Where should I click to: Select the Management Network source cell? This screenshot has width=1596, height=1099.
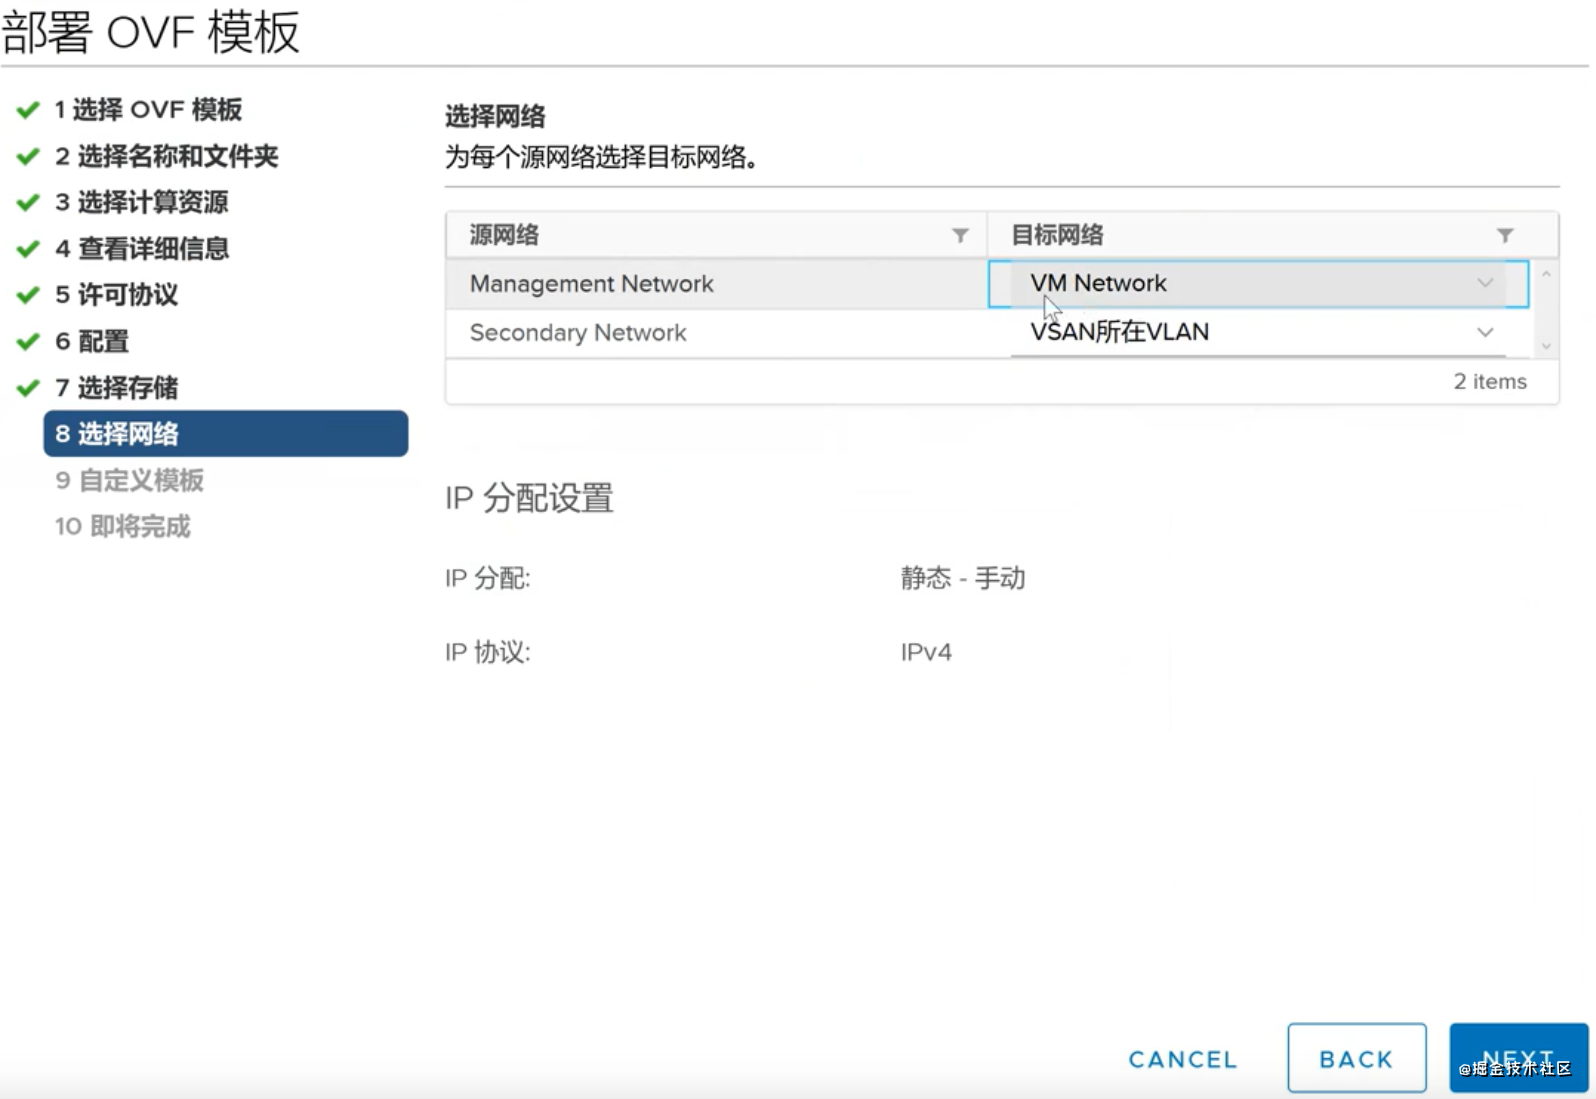(x=716, y=284)
